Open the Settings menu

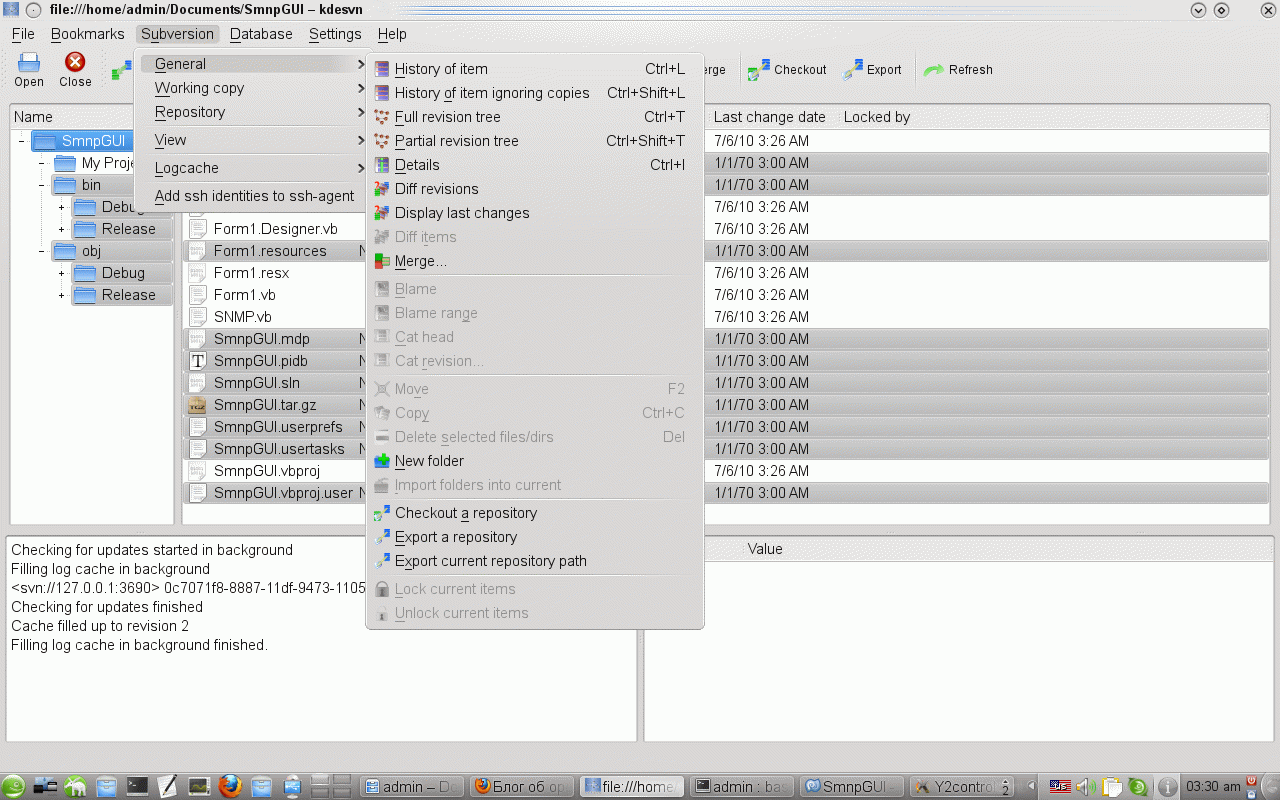click(335, 34)
